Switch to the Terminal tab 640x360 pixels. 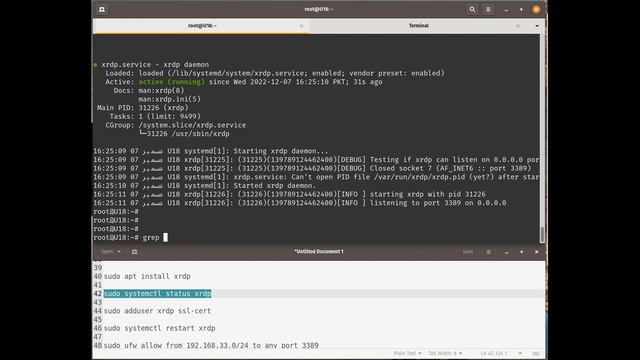coord(418,26)
